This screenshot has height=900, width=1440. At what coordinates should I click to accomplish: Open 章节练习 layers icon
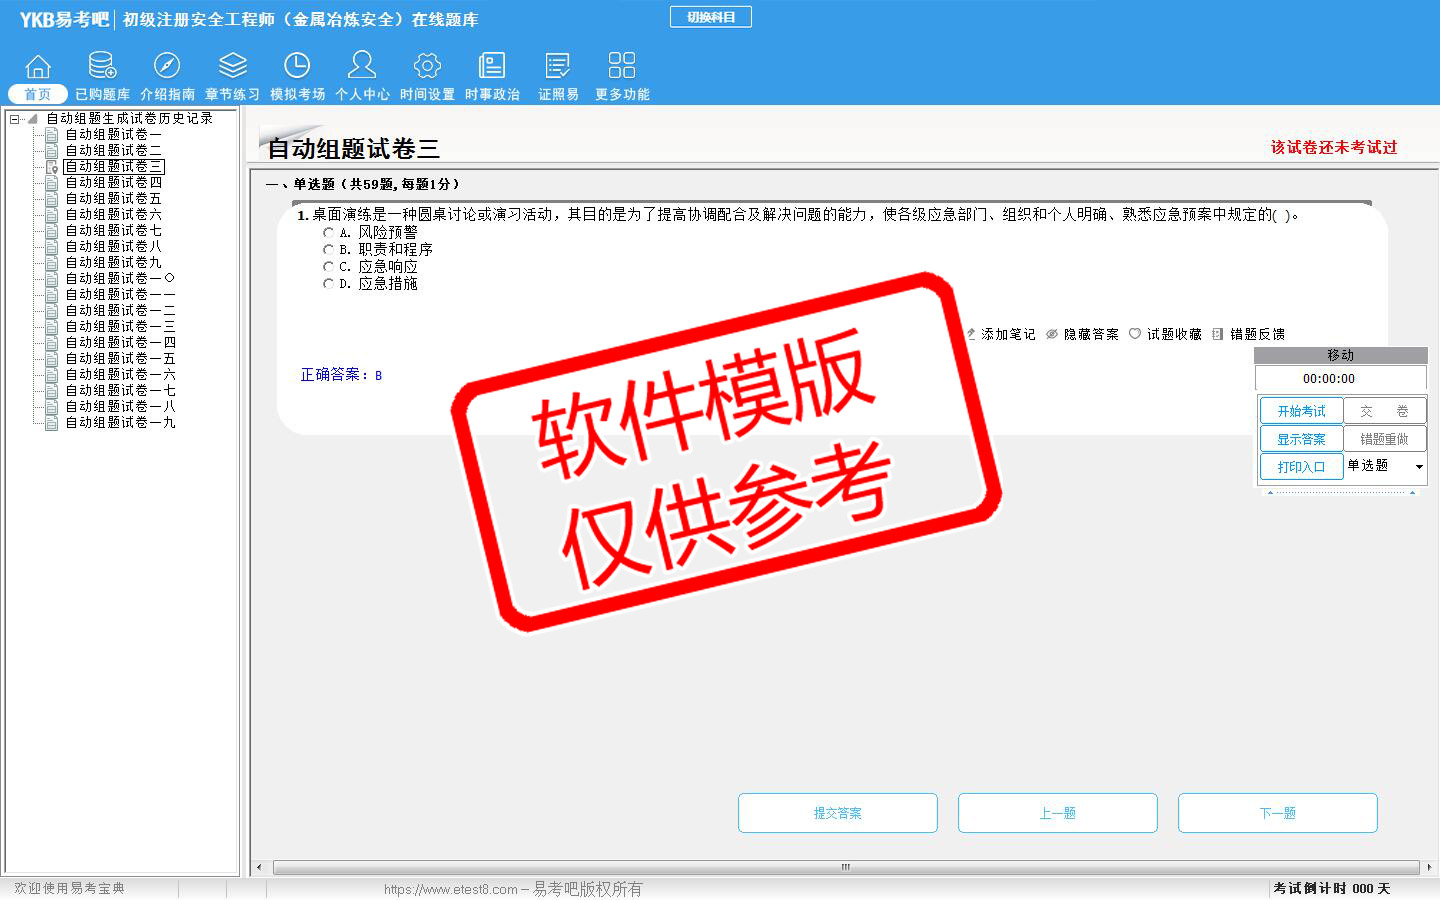pos(232,66)
